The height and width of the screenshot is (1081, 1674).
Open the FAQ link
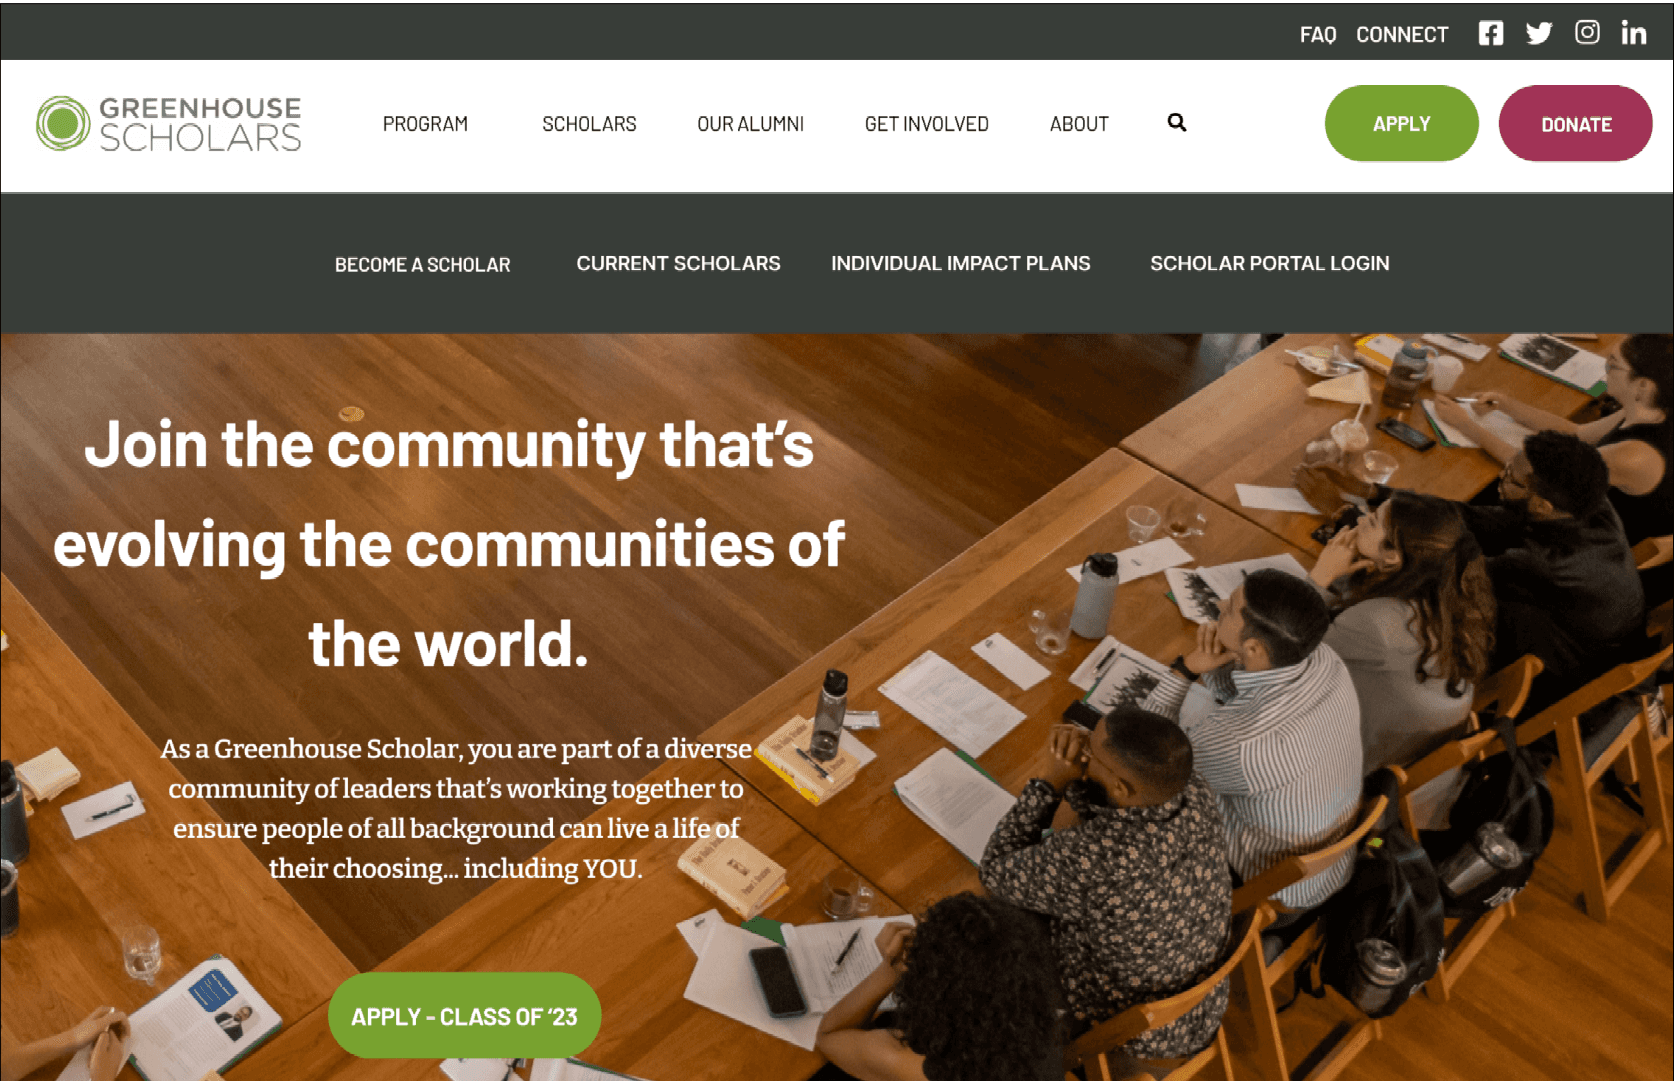(1317, 34)
